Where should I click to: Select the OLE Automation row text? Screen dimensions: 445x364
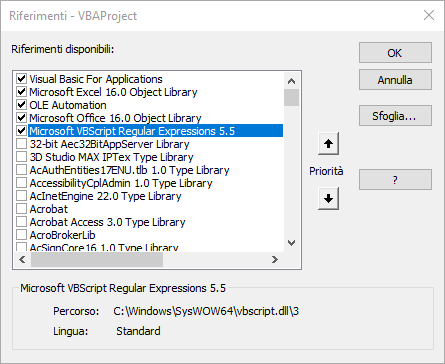click(x=68, y=105)
